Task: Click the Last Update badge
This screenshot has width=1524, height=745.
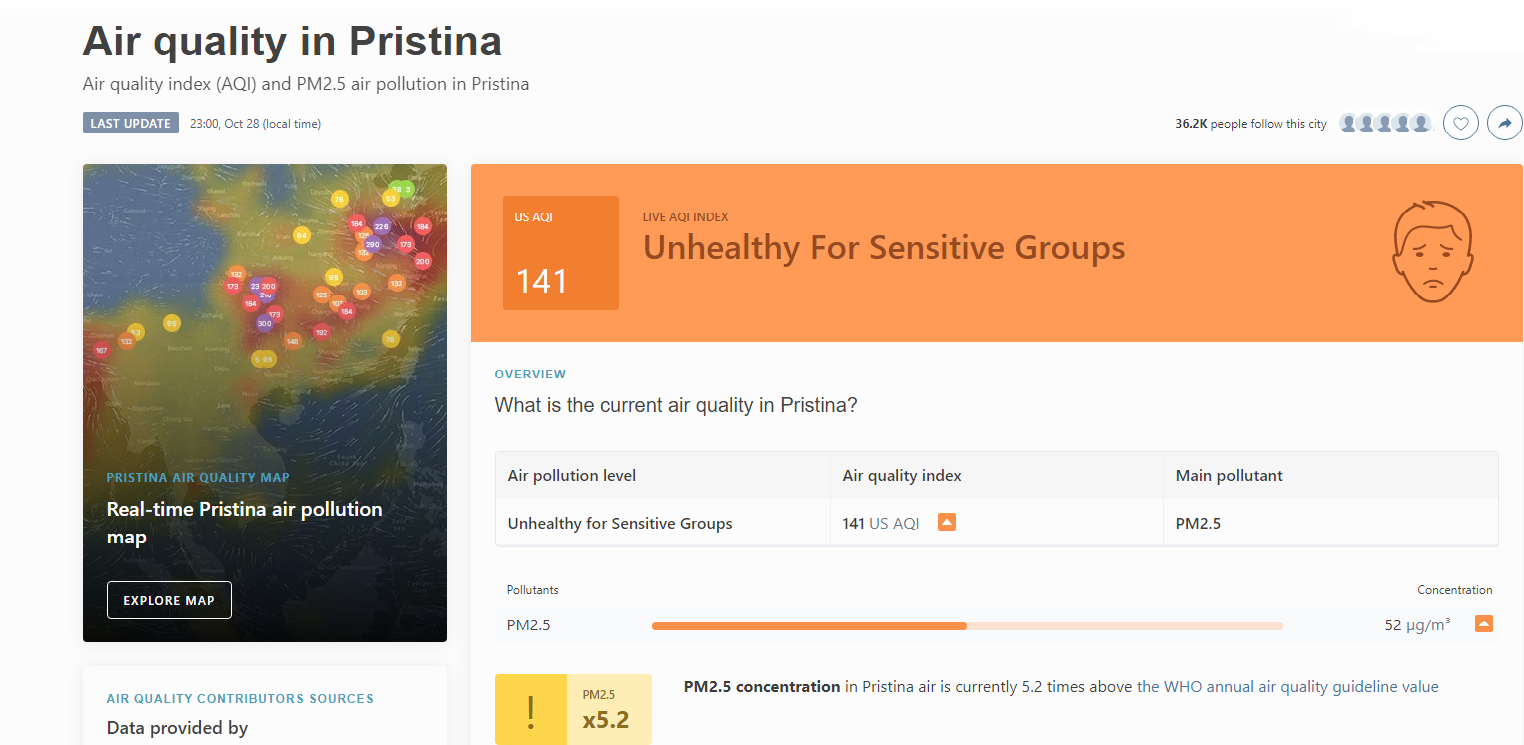Action: click(131, 124)
